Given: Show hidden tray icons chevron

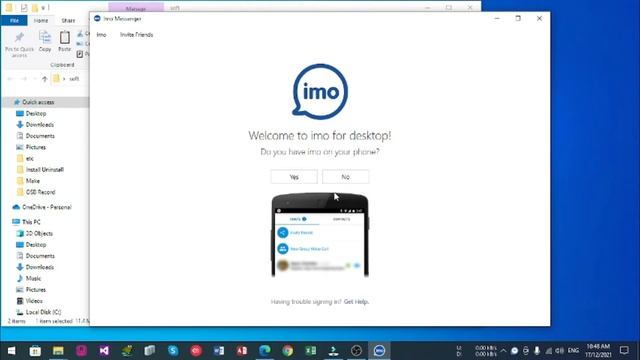Looking at the screenshot, I should pos(503,351).
